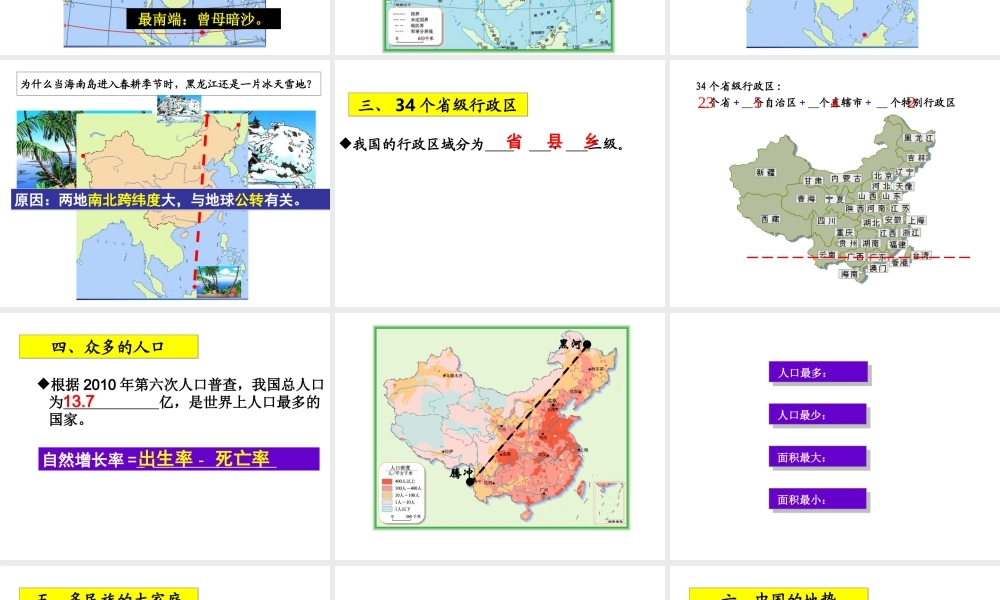
Task: Click the '吉林' label on the province map
Action: [x=916, y=157]
